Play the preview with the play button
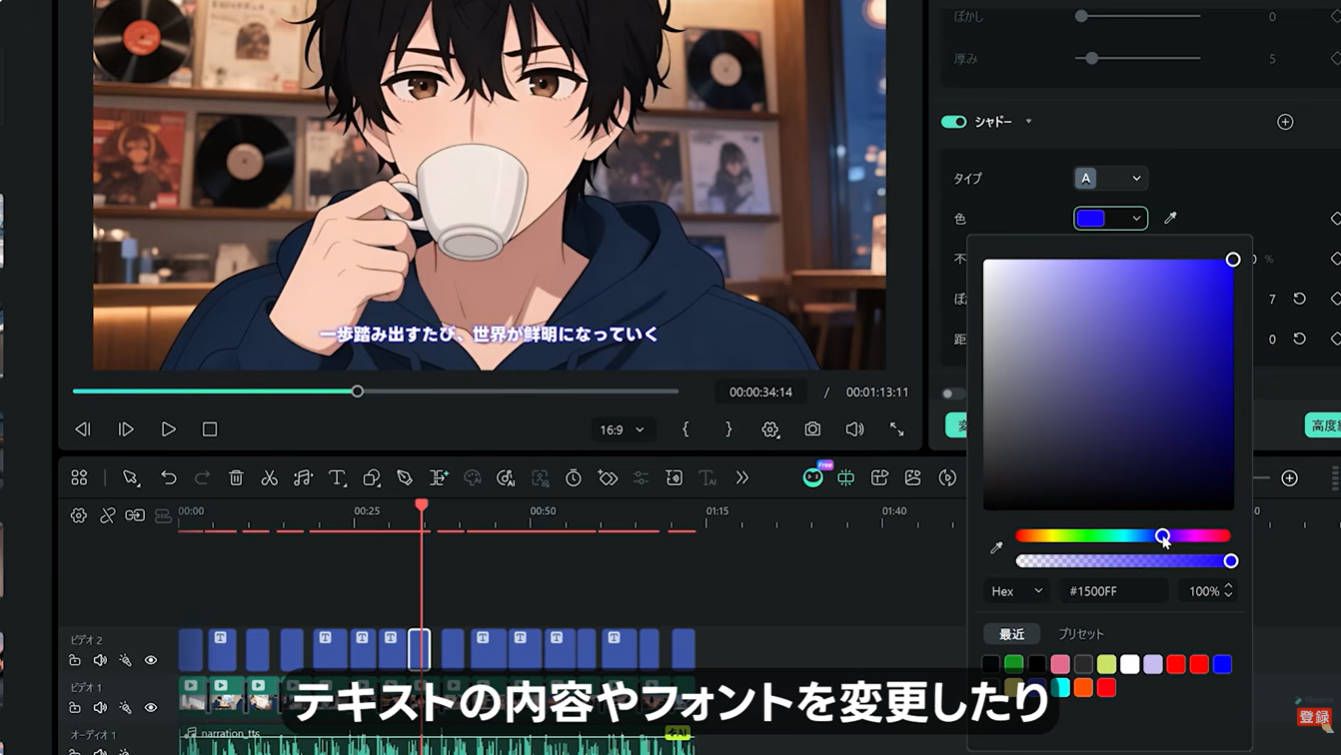1341x755 pixels. point(168,429)
